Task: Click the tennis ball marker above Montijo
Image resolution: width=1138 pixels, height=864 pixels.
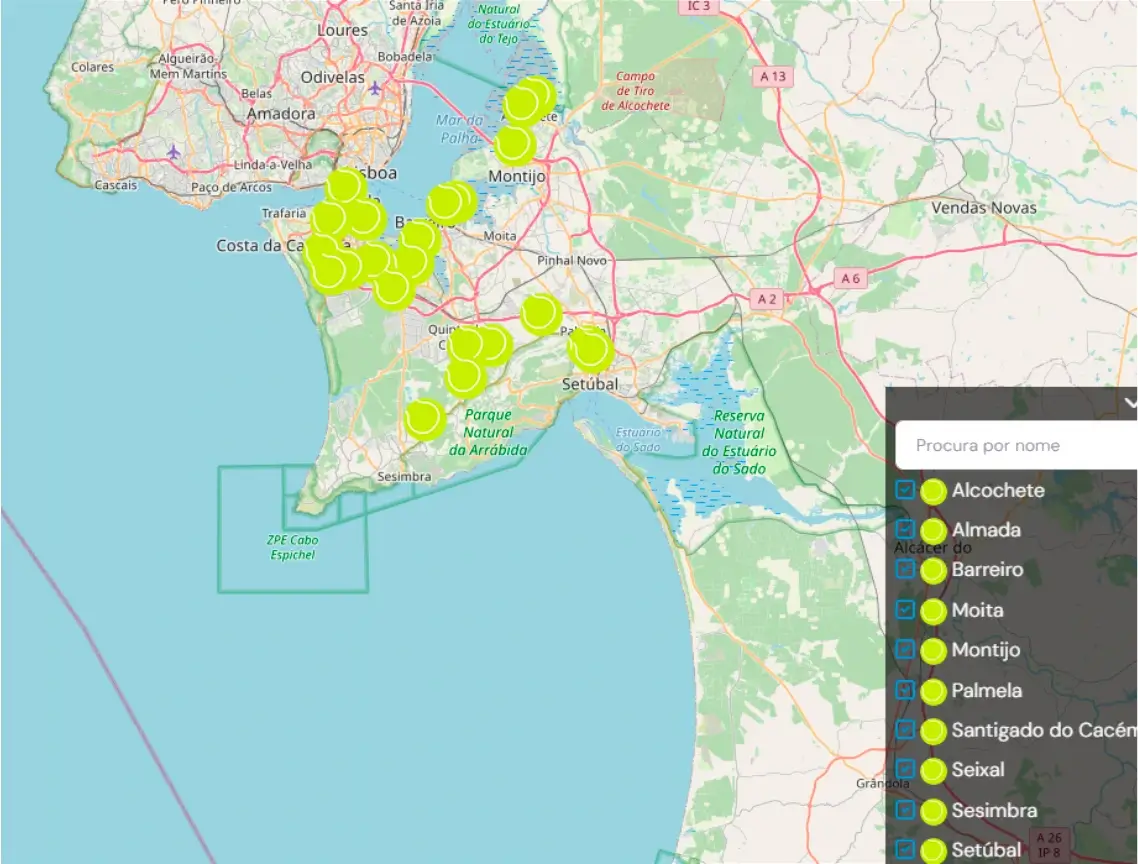Action: point(514,145)
